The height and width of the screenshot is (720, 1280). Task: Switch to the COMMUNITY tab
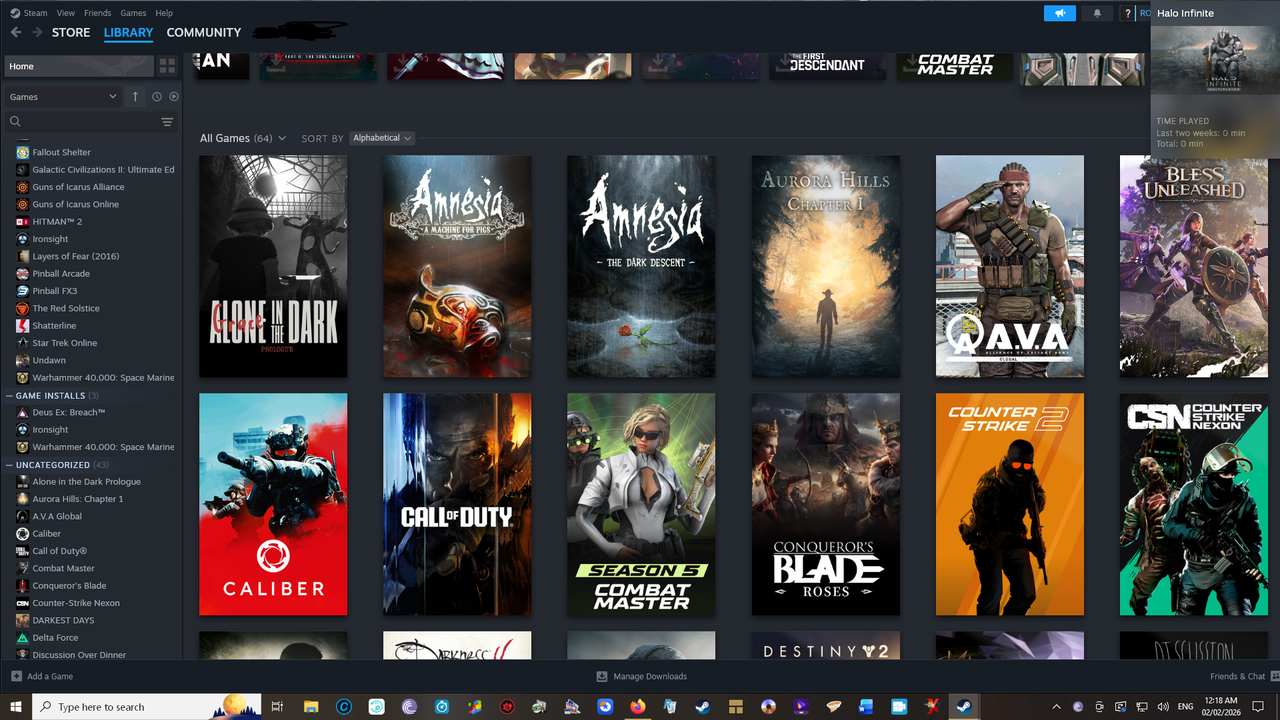point(204,32)
